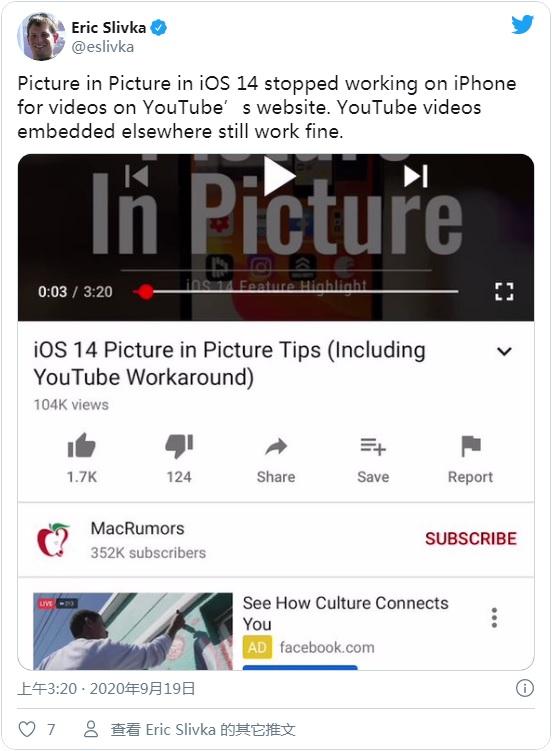
Task: Click the Twitter bird logo
Action: tap(522, 24)
